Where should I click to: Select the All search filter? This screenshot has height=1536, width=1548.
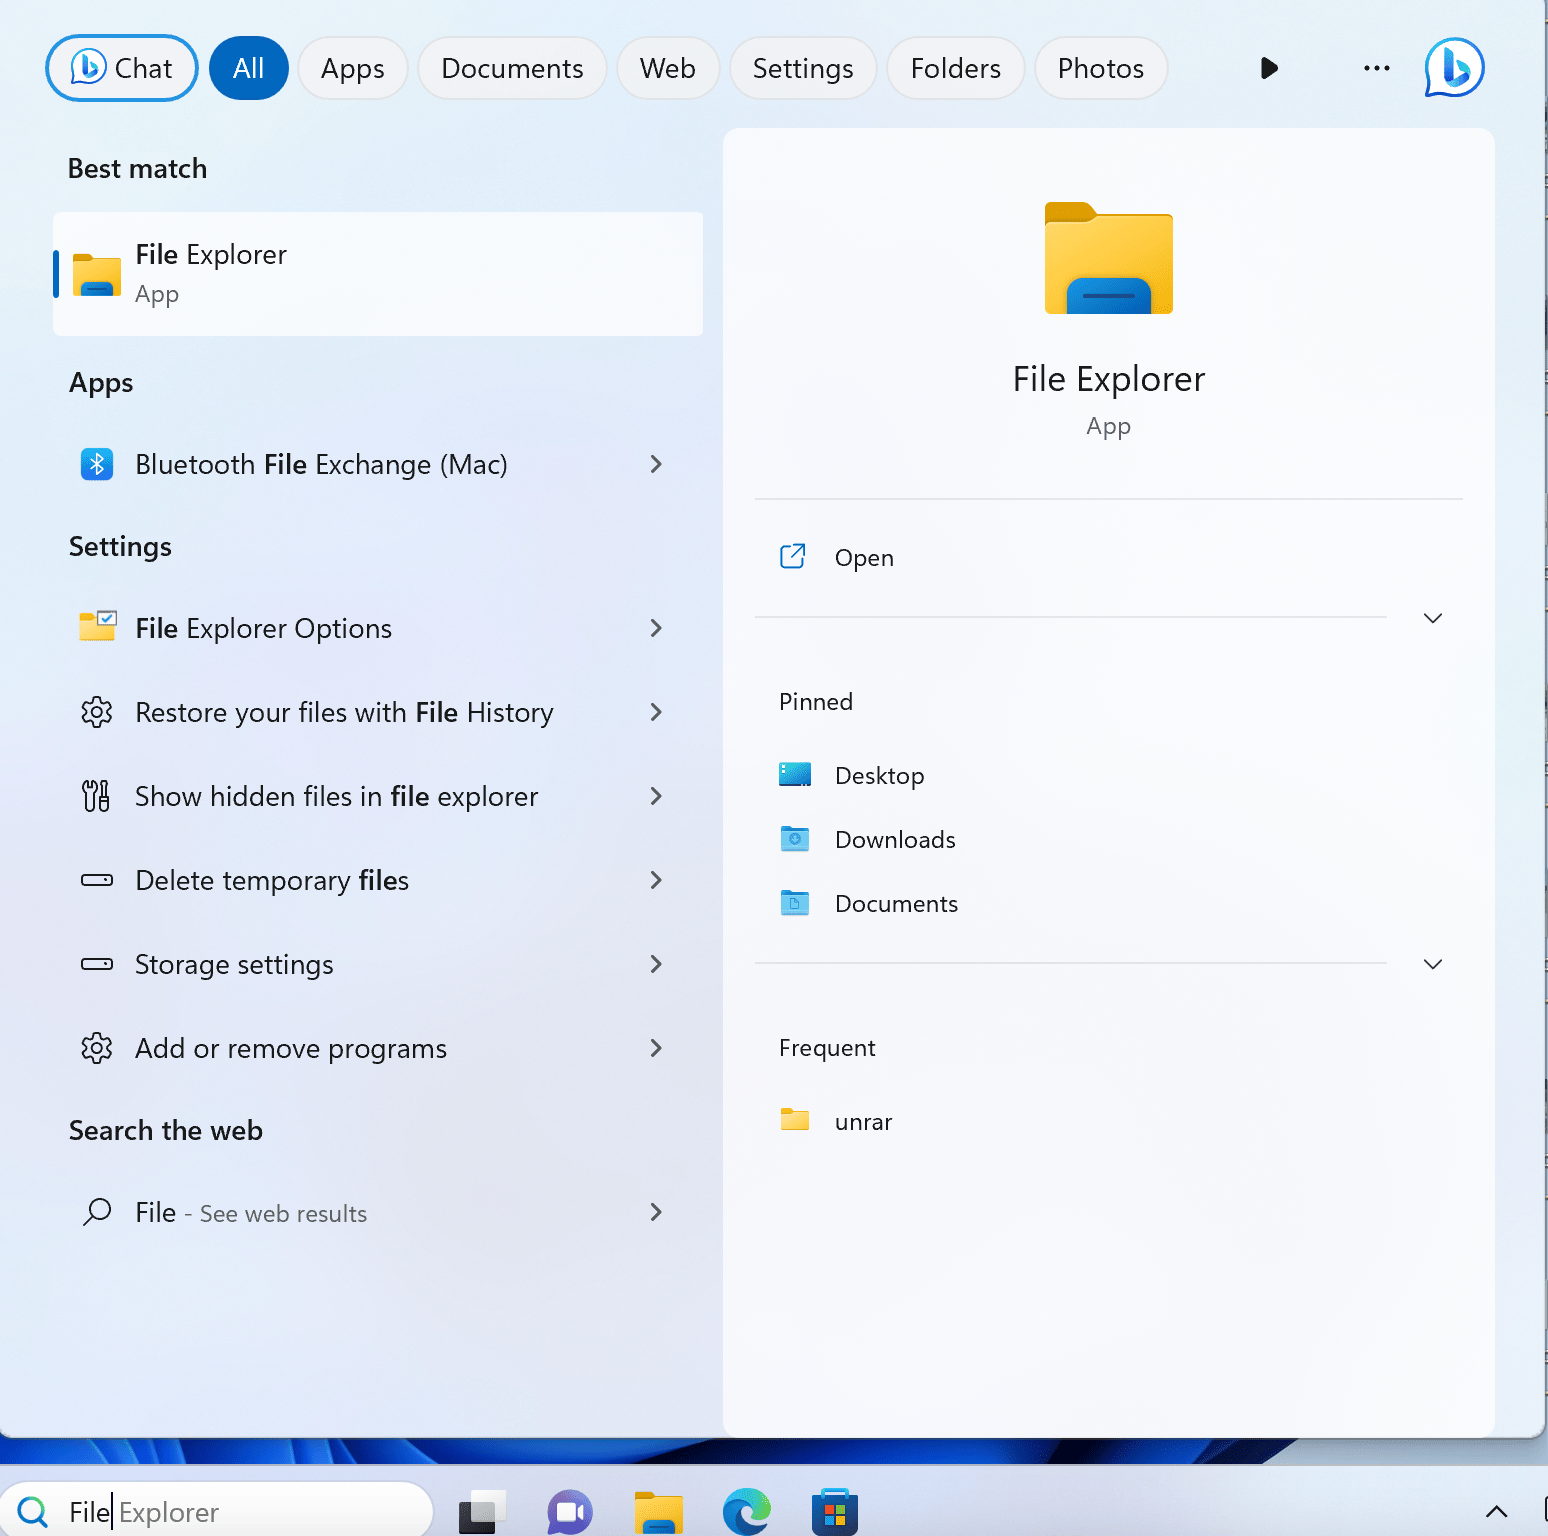[x=248, y=67]
